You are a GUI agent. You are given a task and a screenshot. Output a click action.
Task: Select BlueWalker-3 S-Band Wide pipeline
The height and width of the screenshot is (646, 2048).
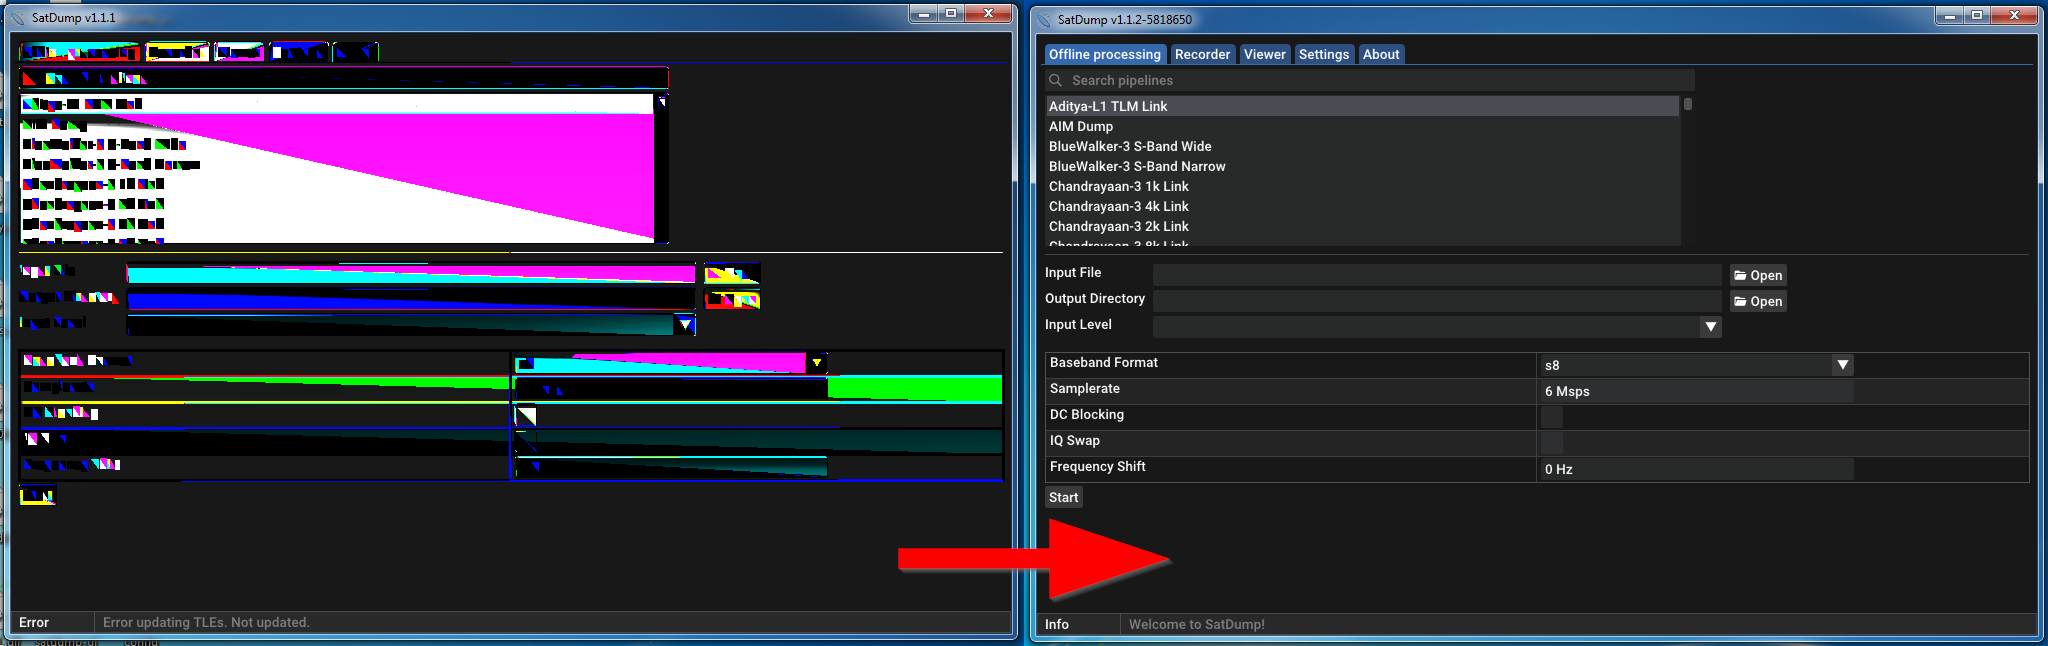pos(1362,146)
